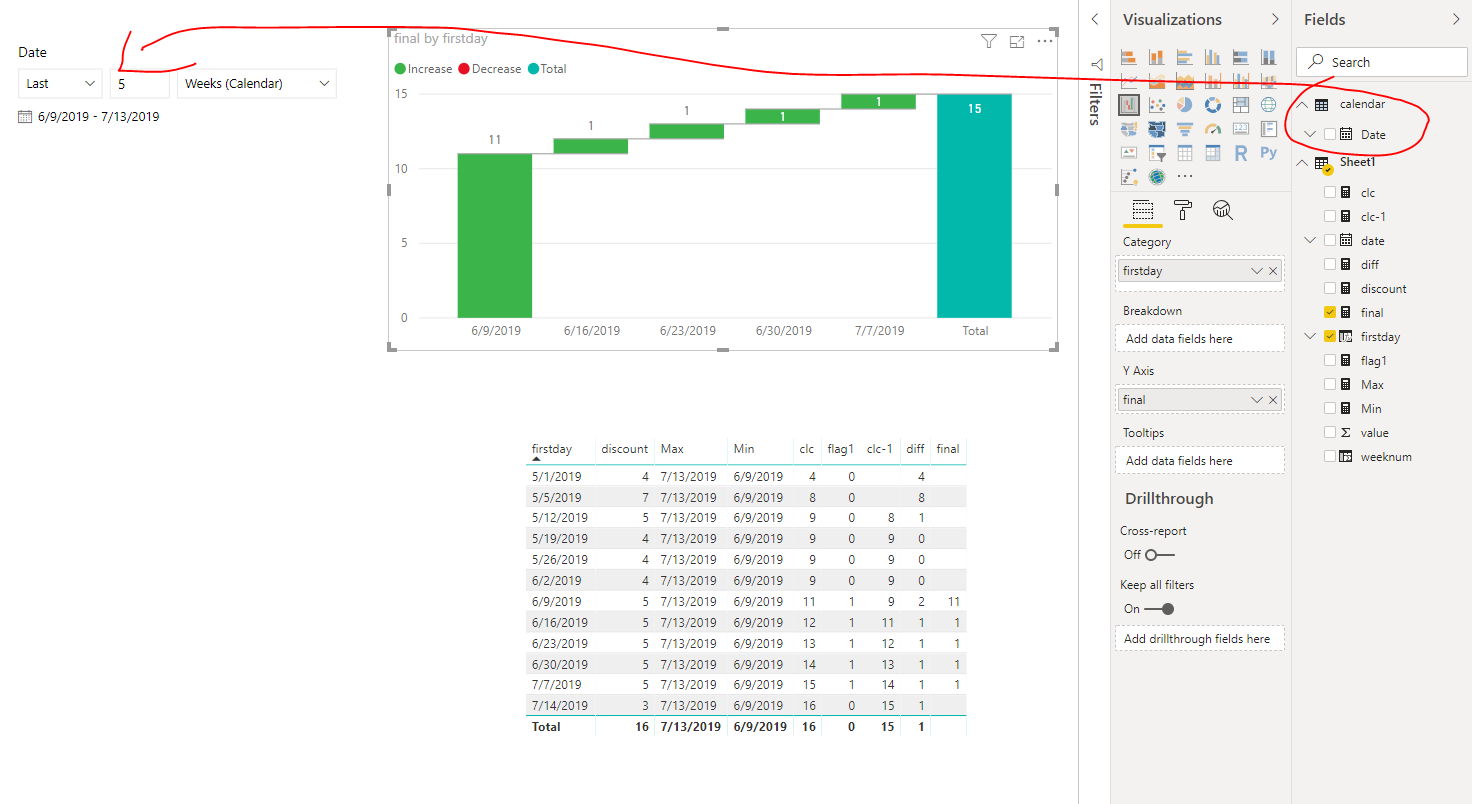1472x804 pixels.
Task: Toggle the Keep all filters switch
Action: click(x=1160, y=609)
